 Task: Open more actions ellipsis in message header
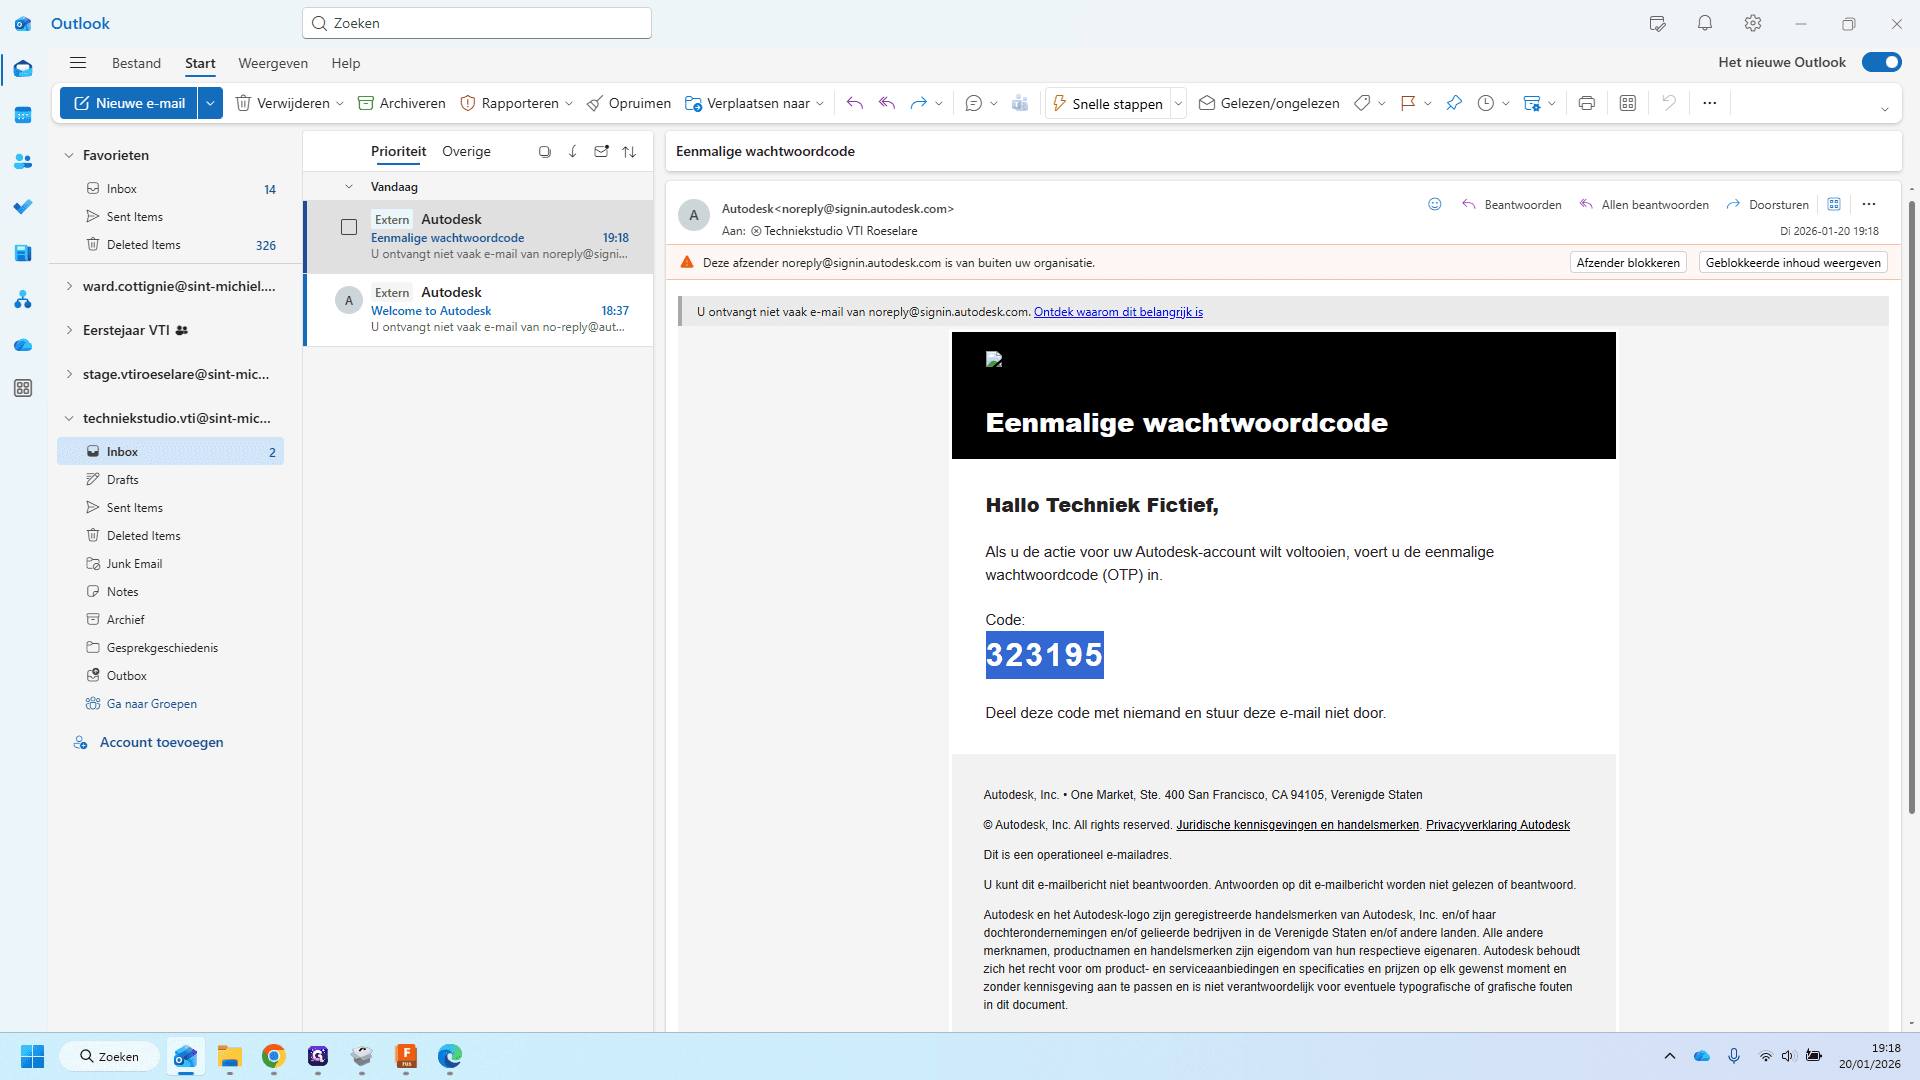1869,204
